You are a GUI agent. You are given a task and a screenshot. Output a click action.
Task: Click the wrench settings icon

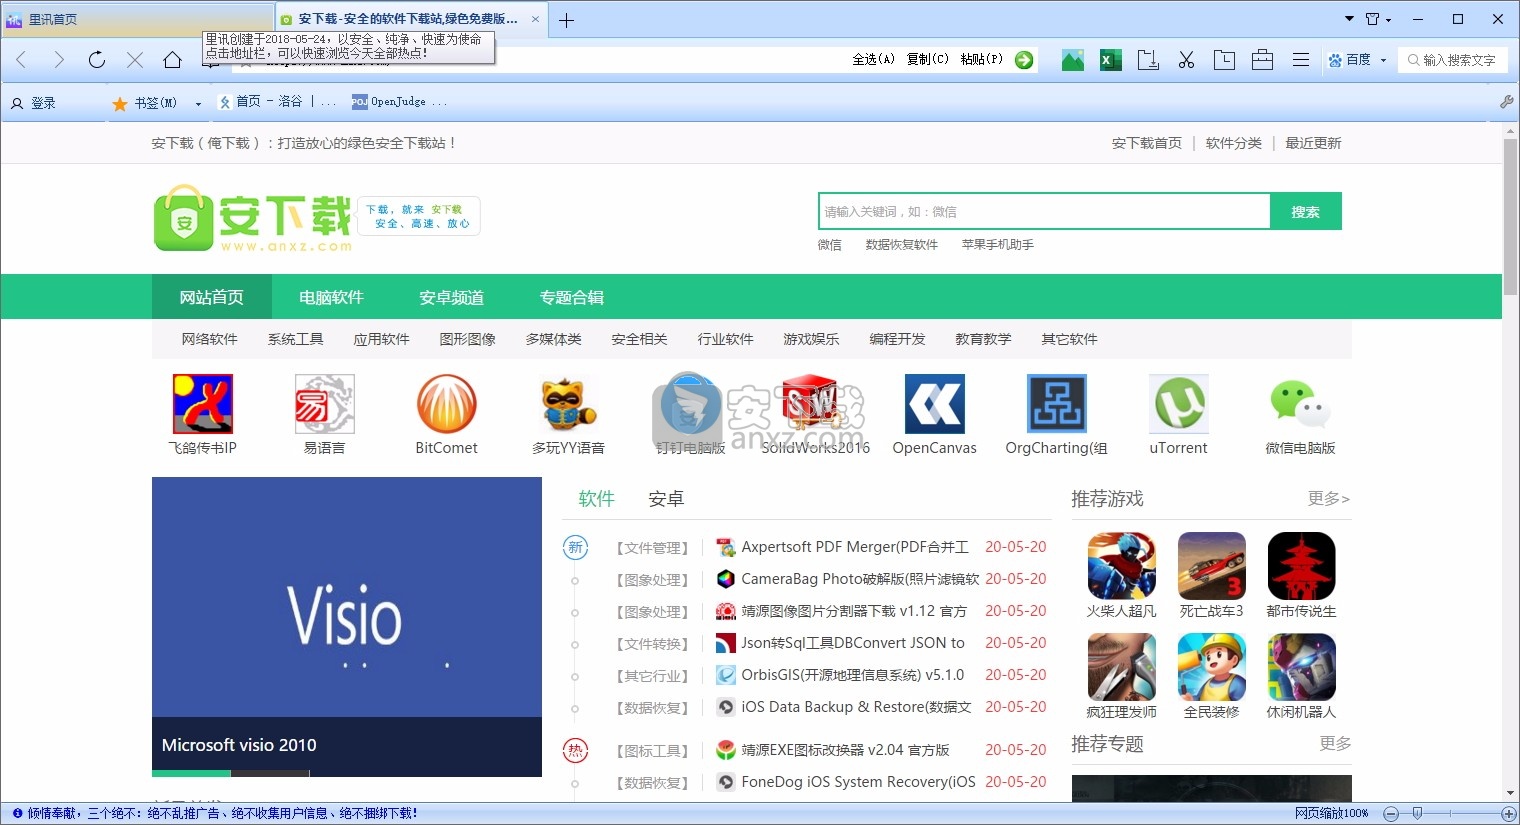pos(1506,102)
